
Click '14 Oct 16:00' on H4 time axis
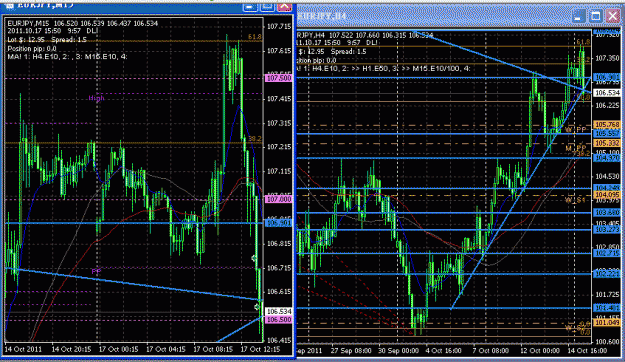pos(587,351)
